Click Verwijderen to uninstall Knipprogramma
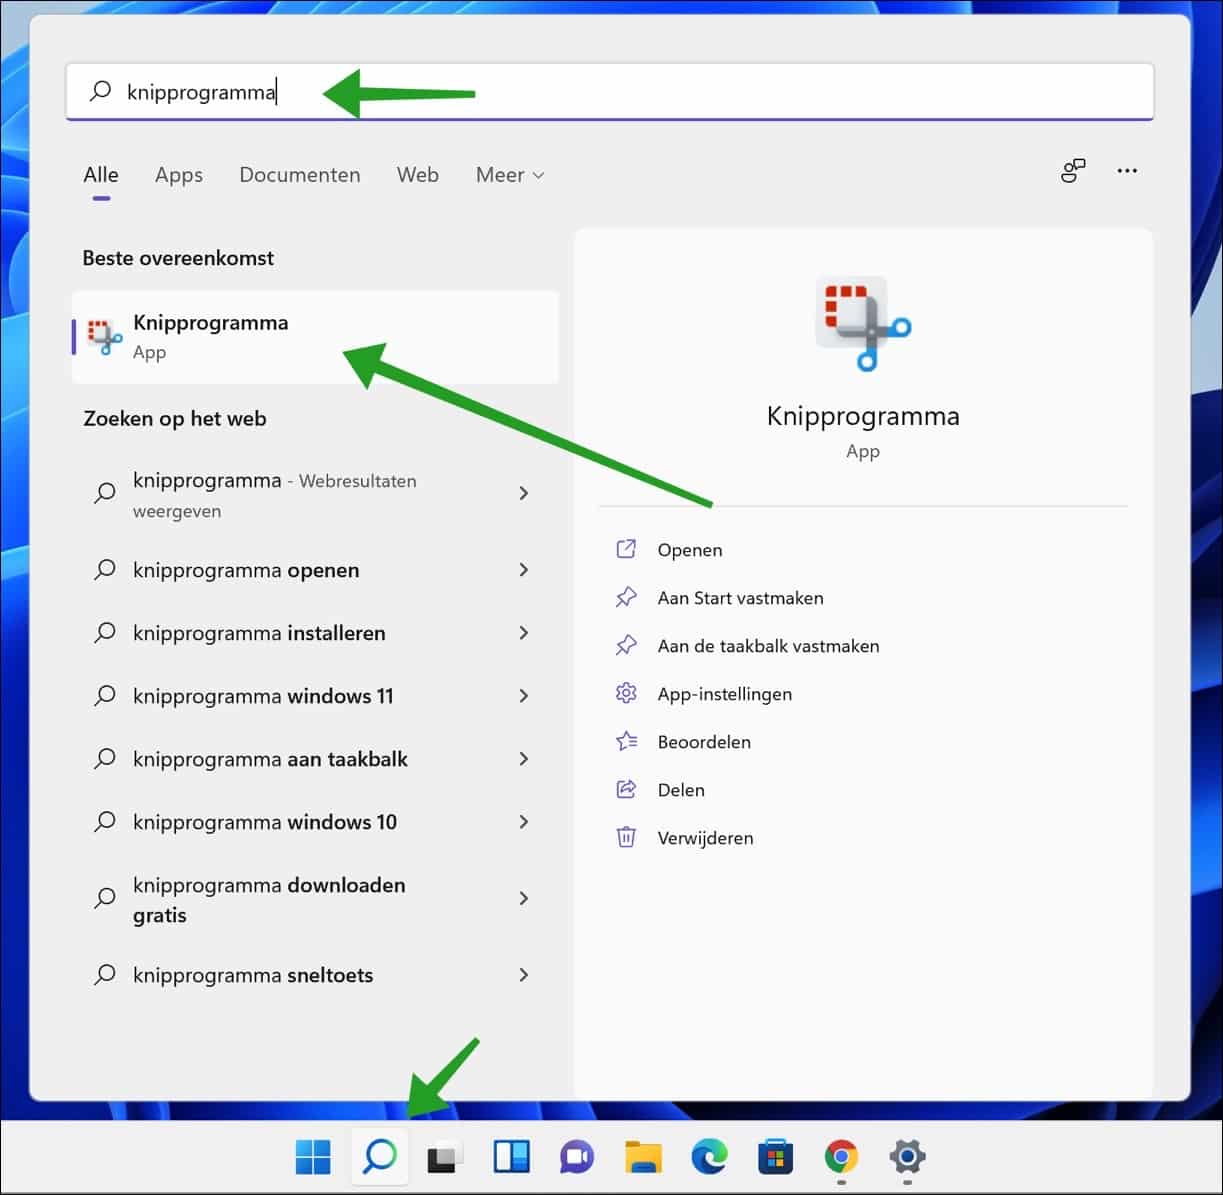Screen dimensions: 1223x1195 [x=705, y=838]
